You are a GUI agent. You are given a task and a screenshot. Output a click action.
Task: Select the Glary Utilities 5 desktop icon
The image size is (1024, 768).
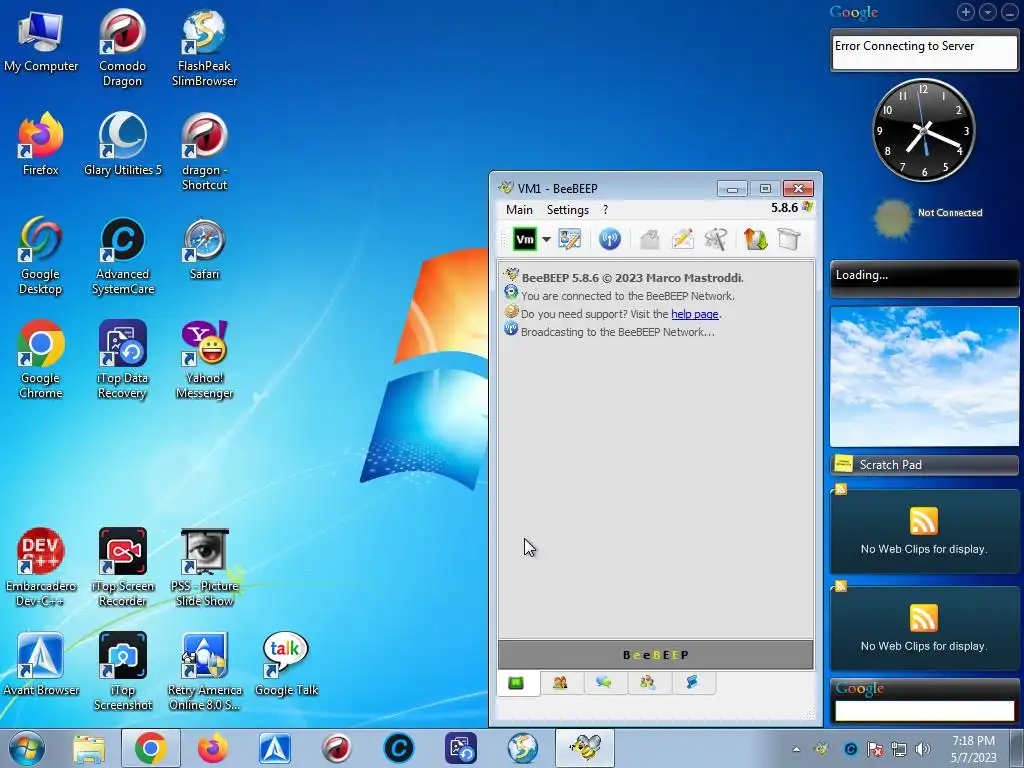pos(123,145)
